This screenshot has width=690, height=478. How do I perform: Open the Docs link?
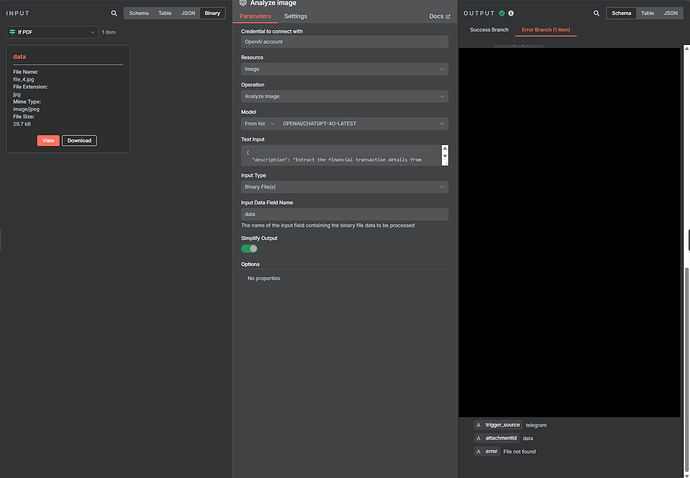click(440, 16)
